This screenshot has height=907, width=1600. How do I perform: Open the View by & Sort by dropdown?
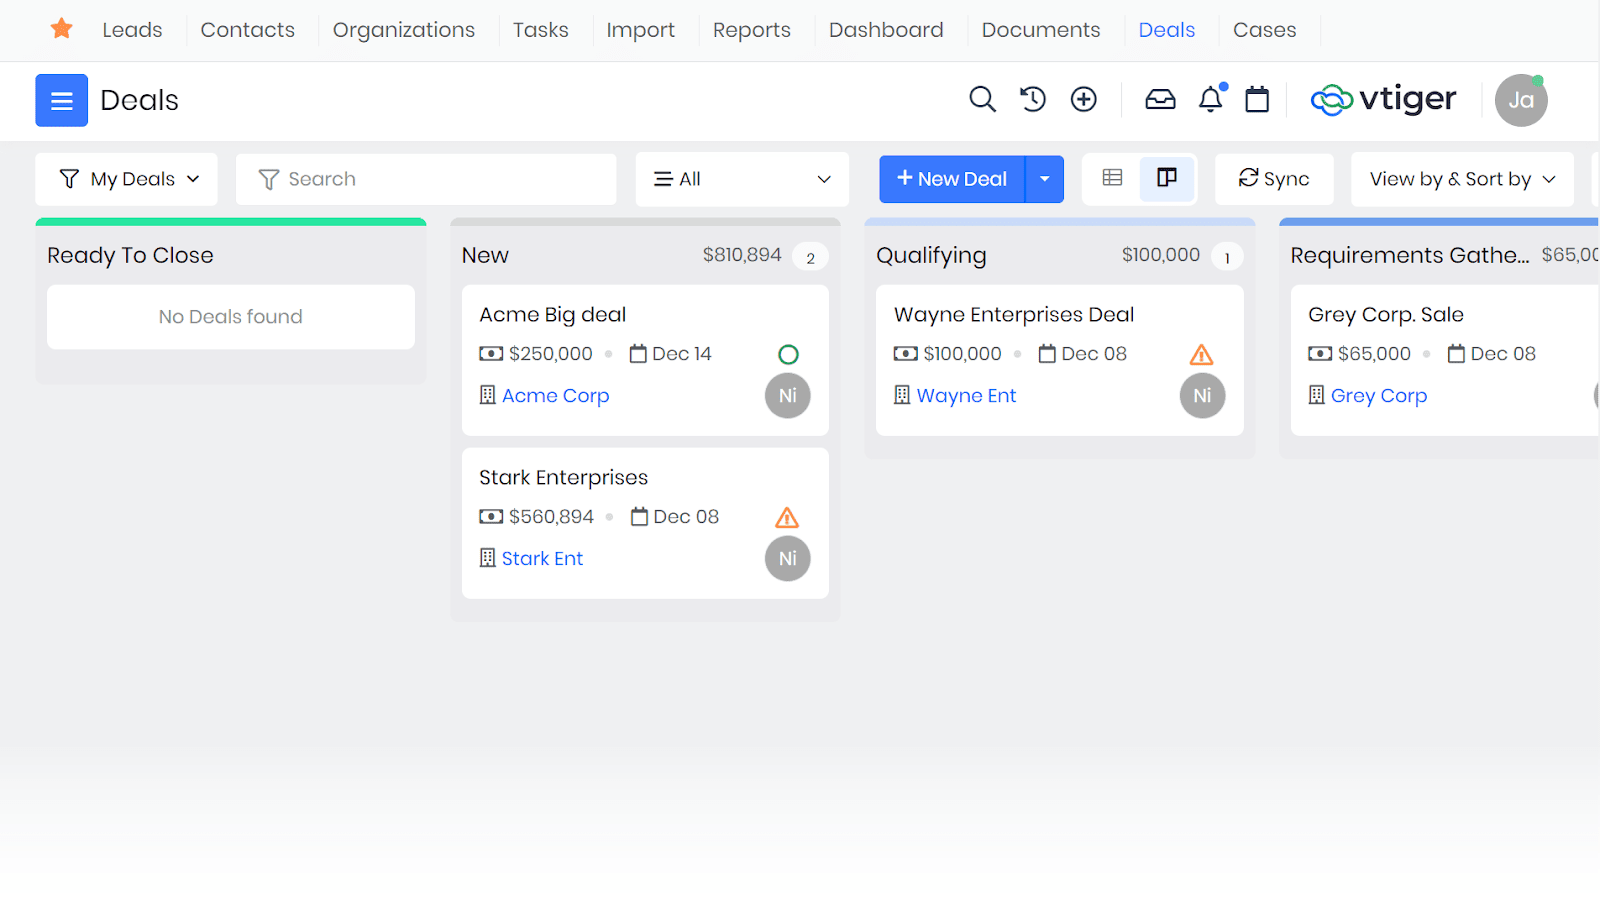coord(1462,179)
